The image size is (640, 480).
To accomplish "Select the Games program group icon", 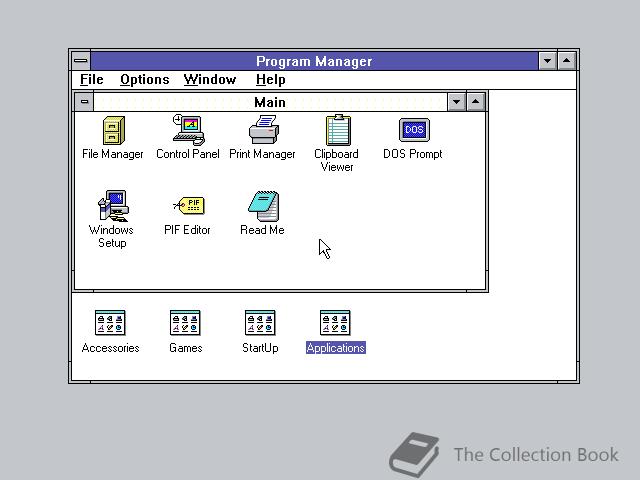I will click(x=185, y=322).
